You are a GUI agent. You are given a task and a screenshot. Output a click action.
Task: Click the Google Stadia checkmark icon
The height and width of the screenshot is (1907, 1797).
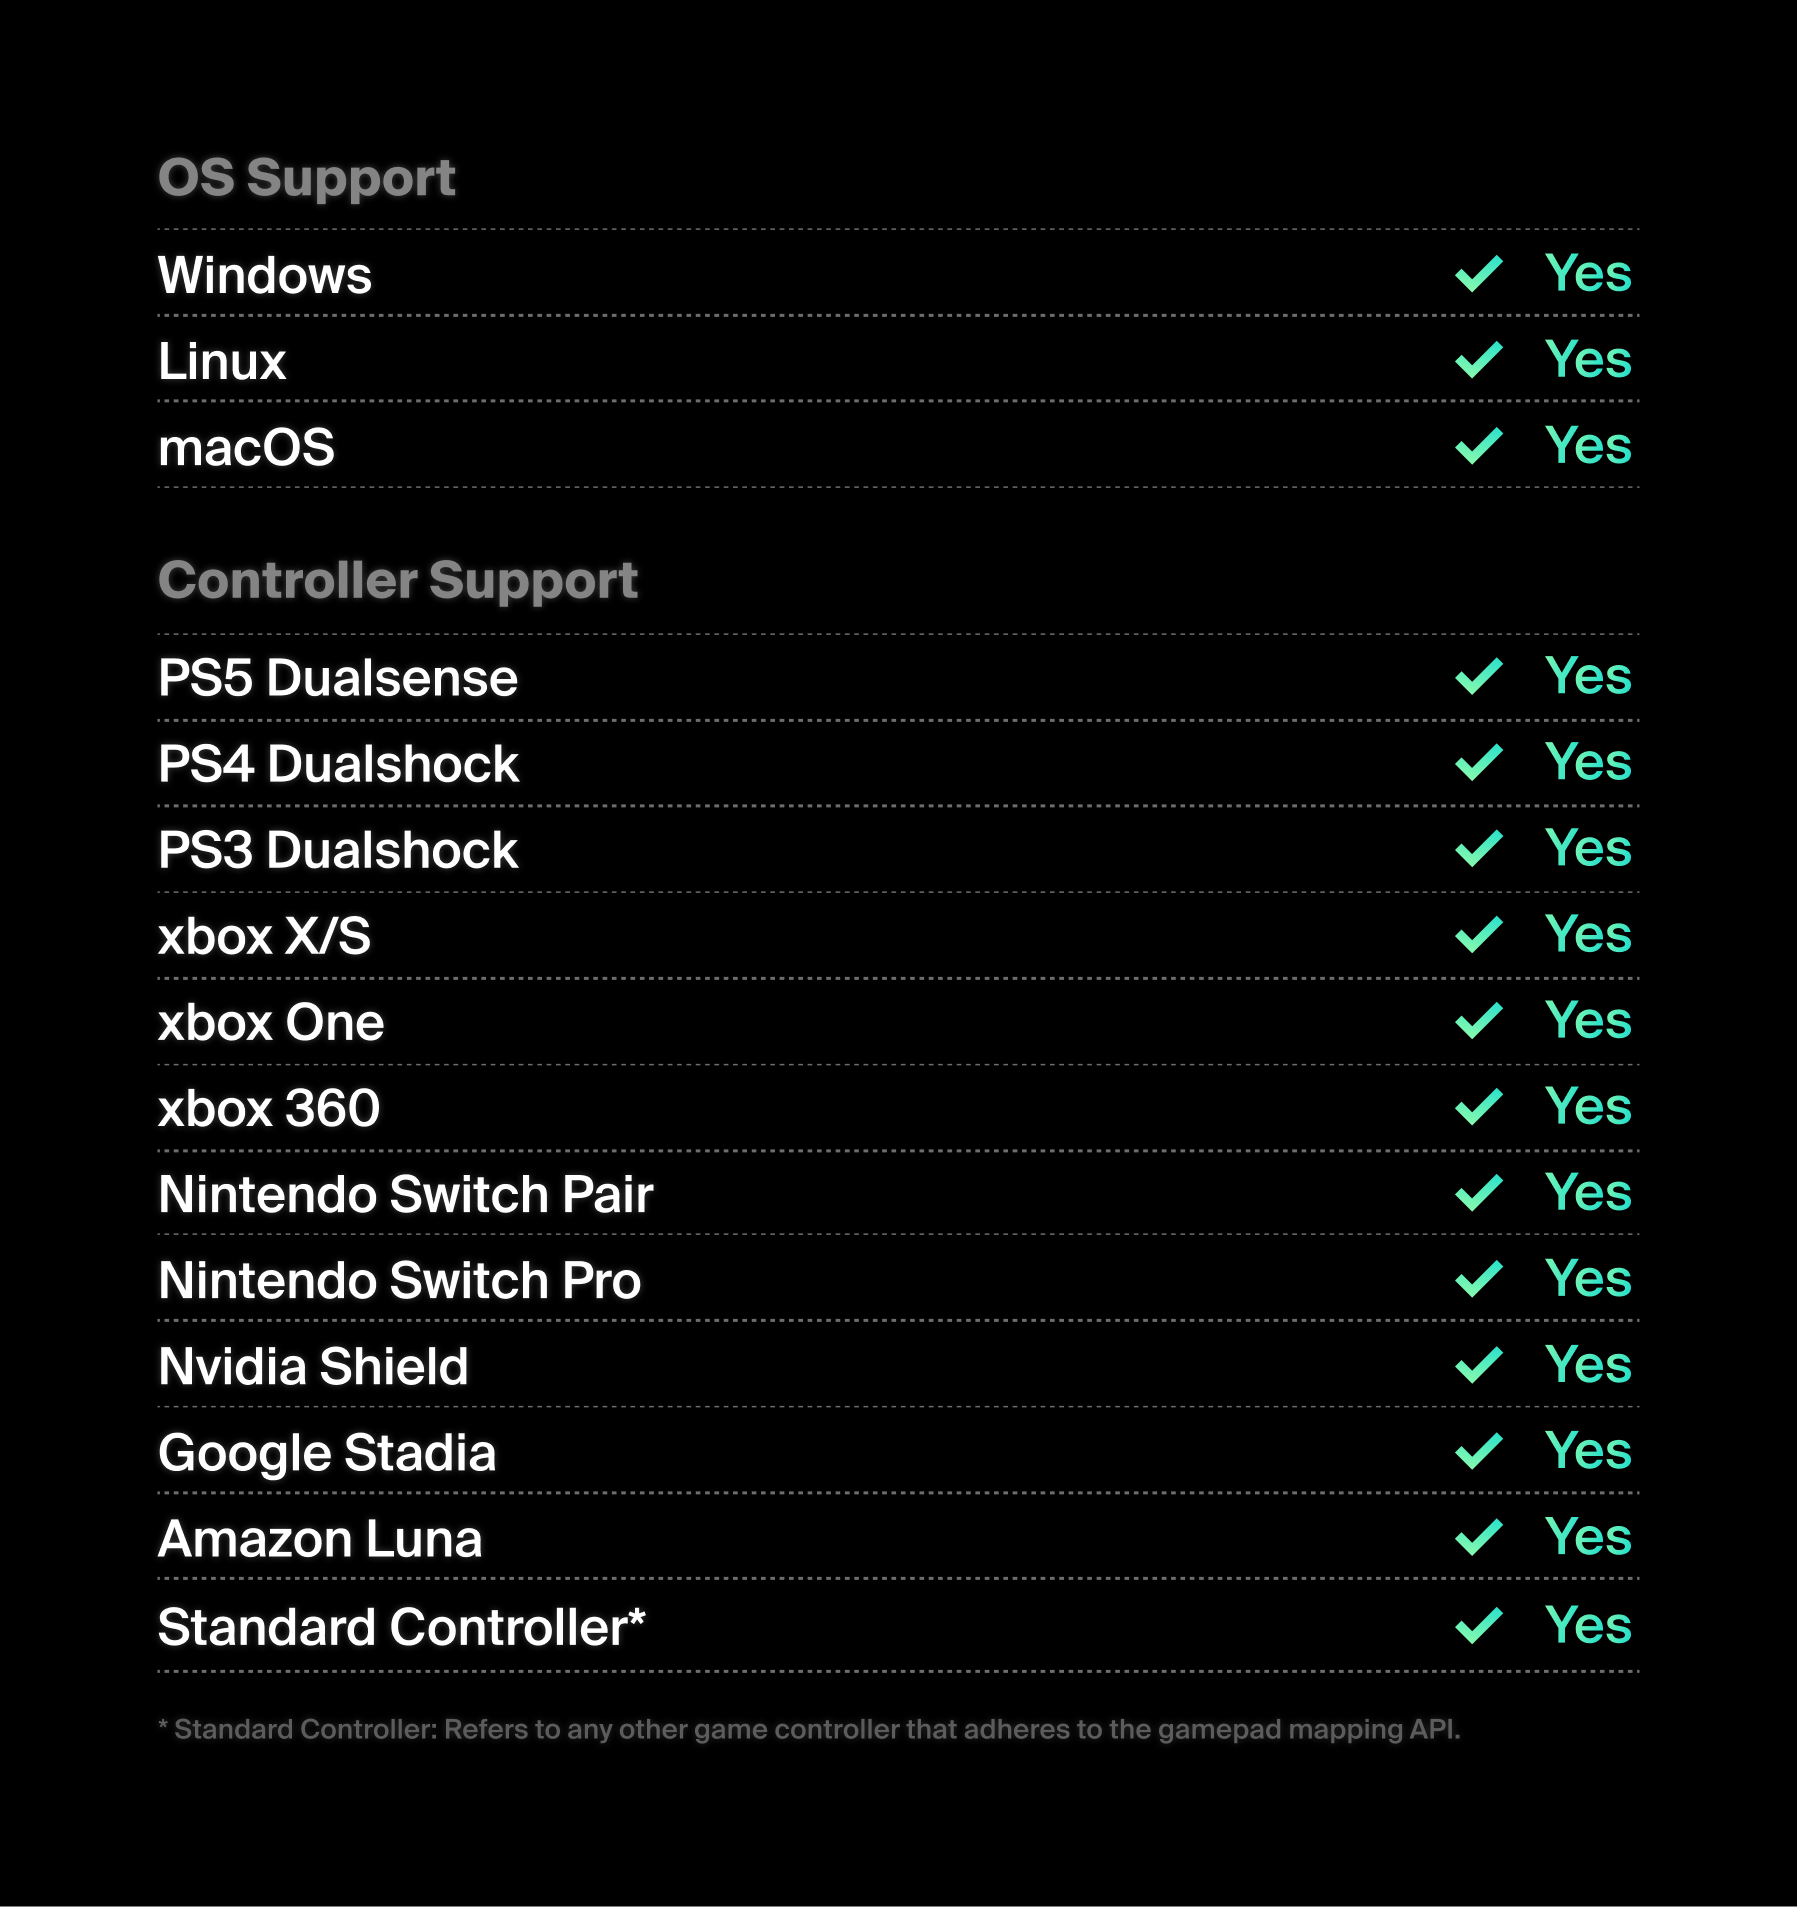[1478, 1451]
